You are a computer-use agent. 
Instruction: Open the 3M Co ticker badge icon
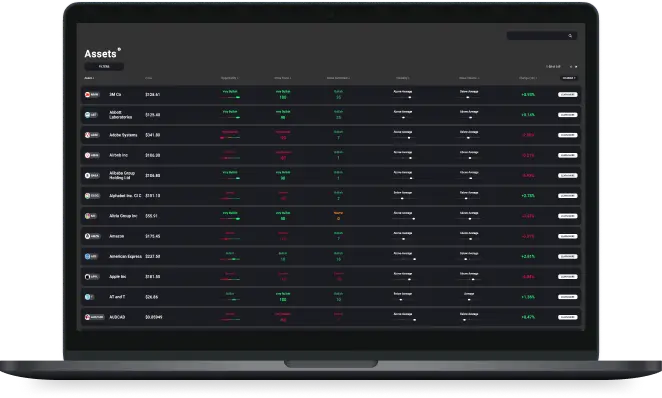tap(92, 95)
